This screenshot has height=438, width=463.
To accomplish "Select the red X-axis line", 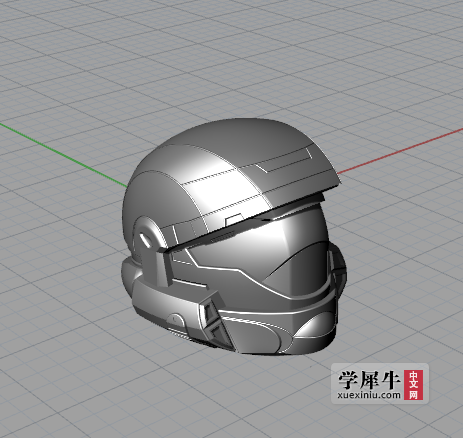I will pyautogui.click(x=400, y=151).
